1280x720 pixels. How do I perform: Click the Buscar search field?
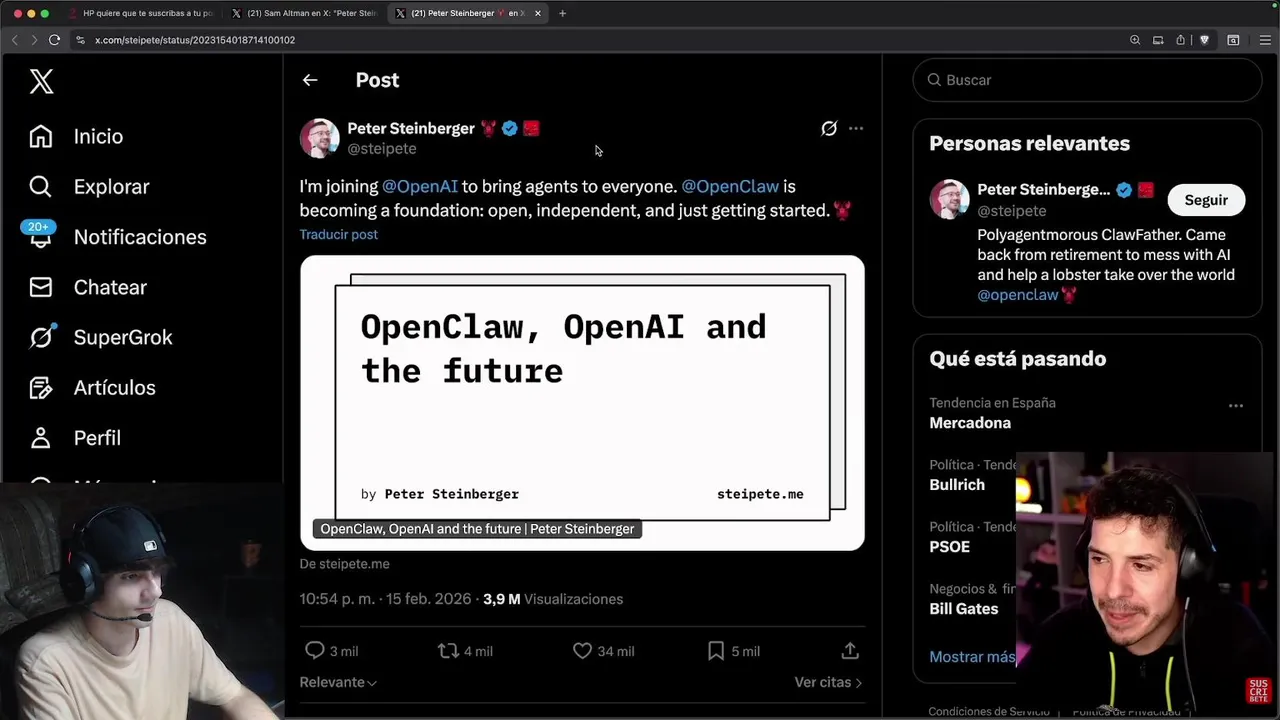tap(1087, 80)
